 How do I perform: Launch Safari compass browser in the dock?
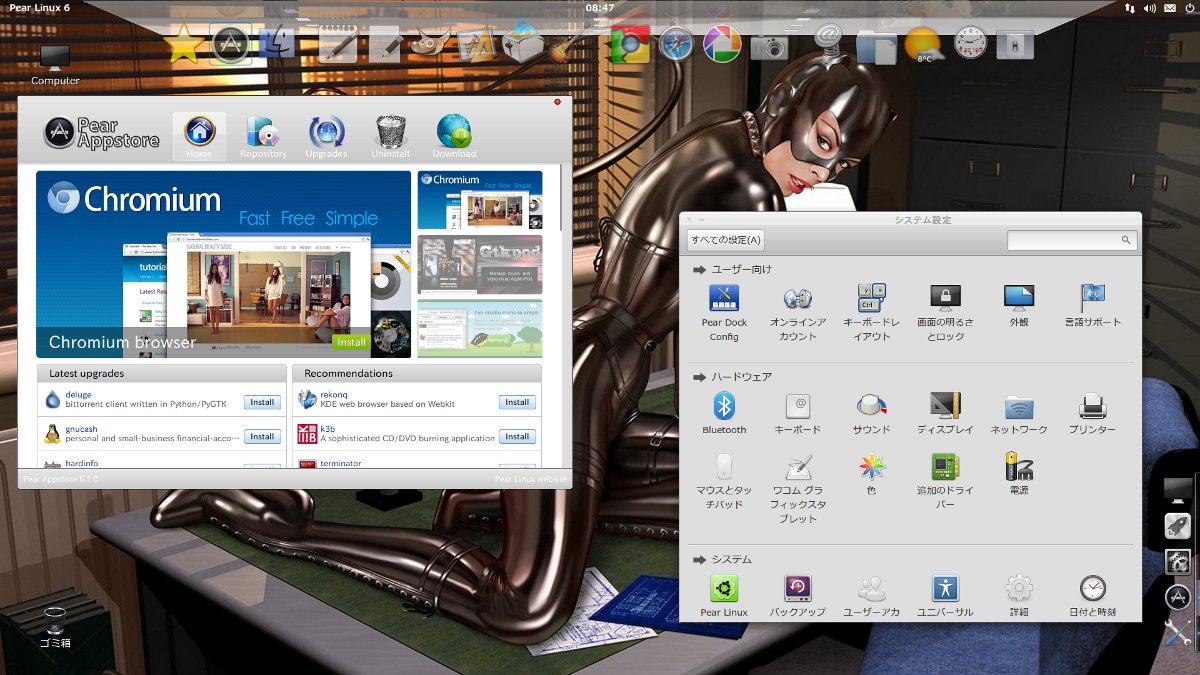click(x=676, y=44)
